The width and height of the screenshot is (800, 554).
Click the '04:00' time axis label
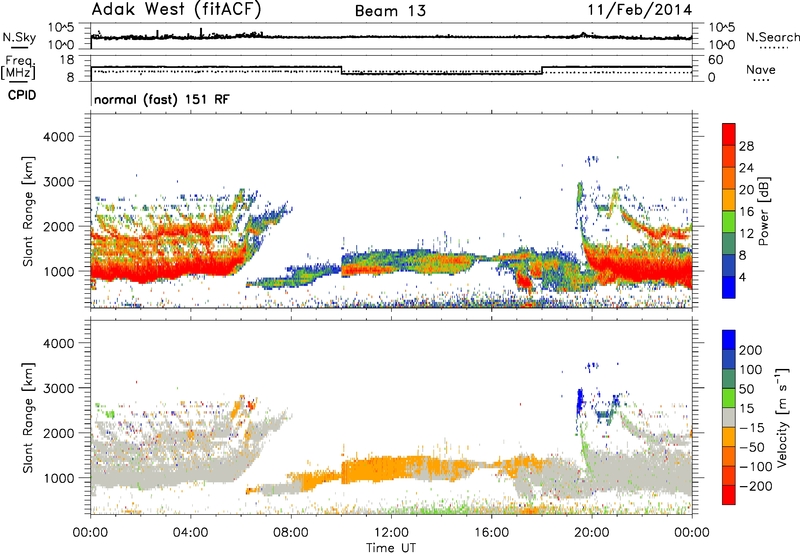click(x=190, y=533)
